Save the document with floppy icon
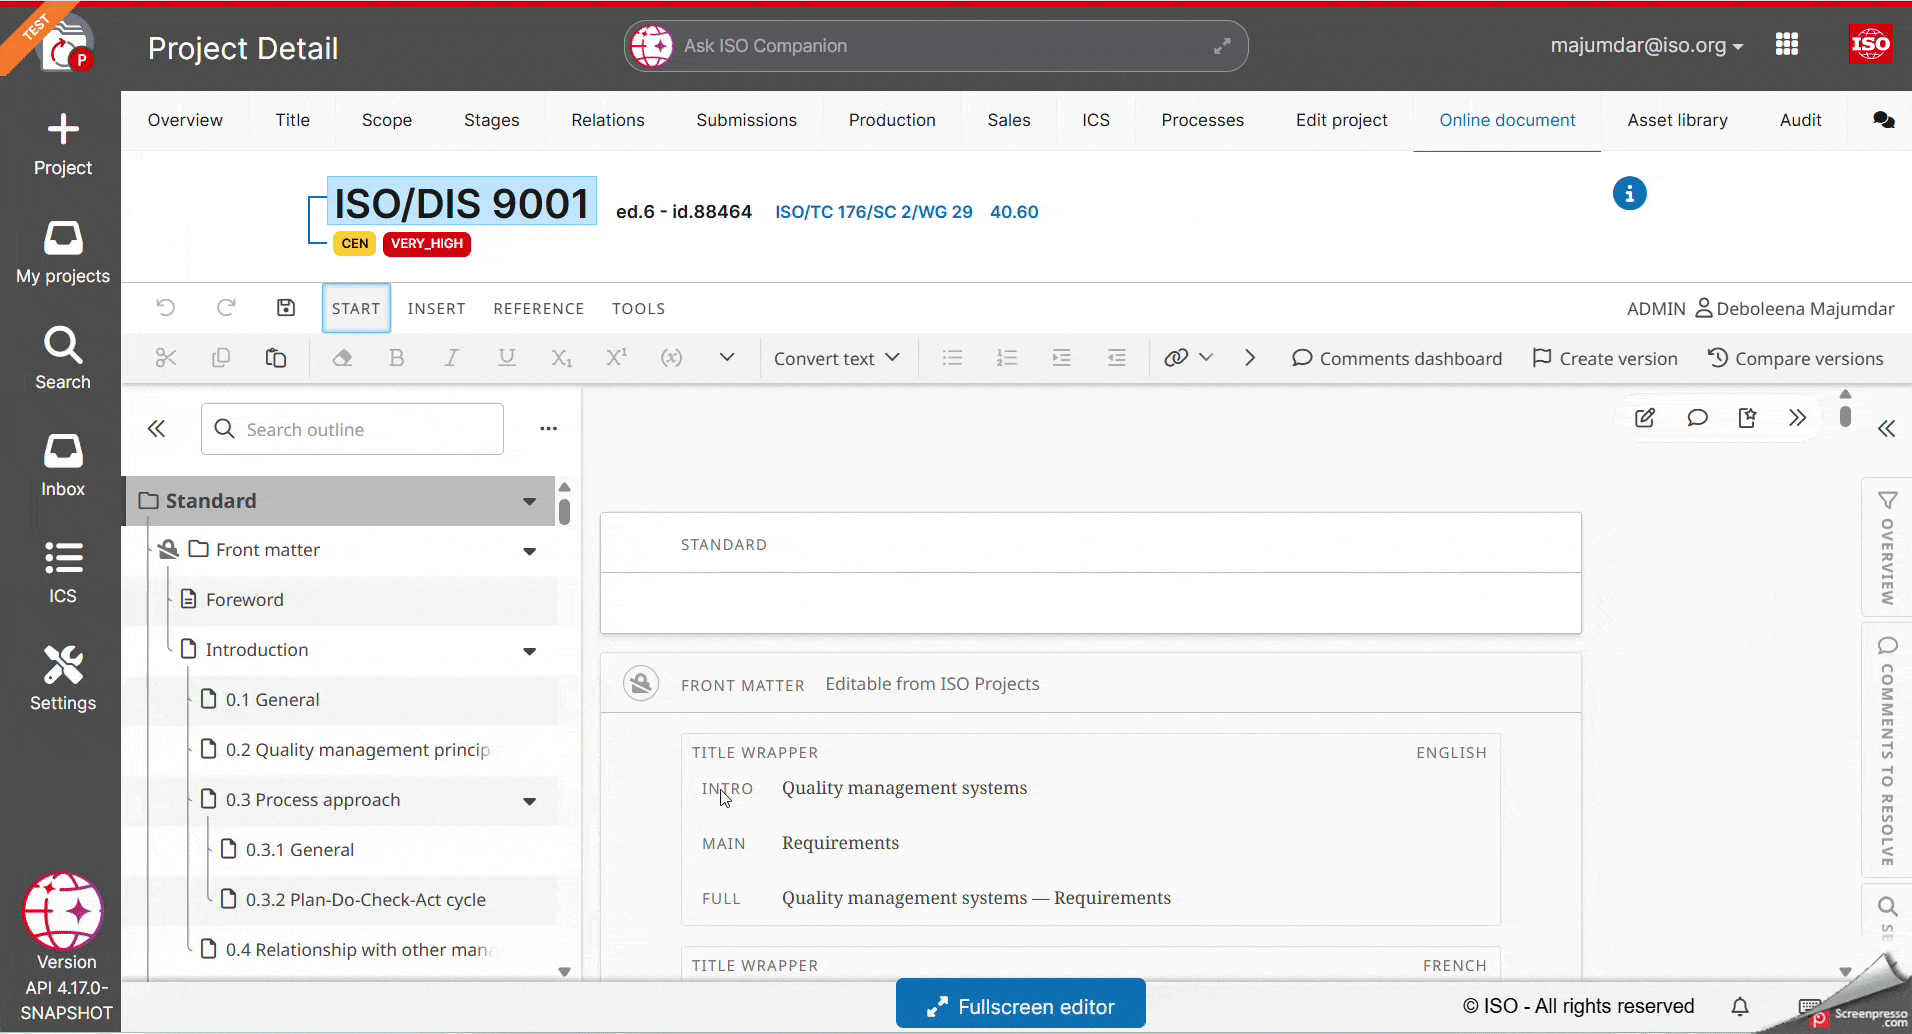1912x1034 pixels. (x=286, y=308)
